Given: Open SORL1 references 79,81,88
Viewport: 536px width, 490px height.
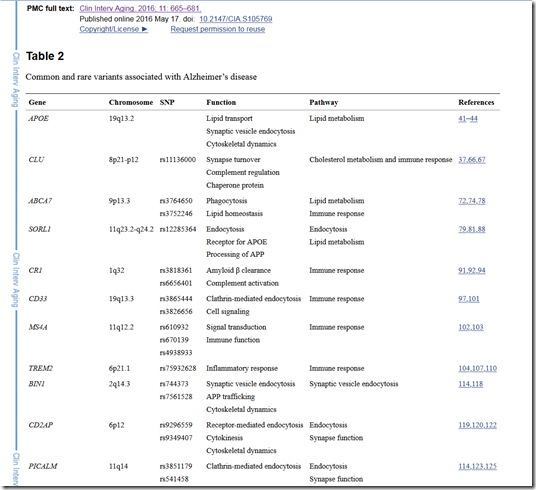Looking at the screenshot, I should coord(471,229).
